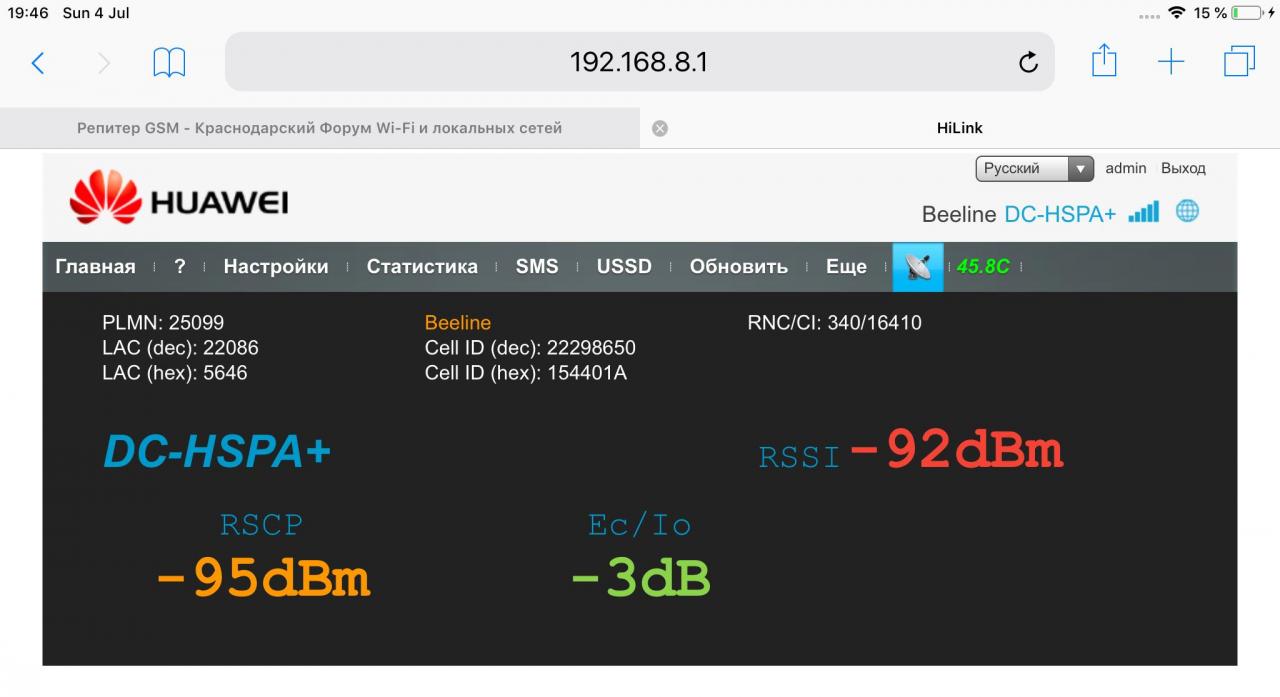The width and height of the screenshot is (1280, 697).
Task: Open the Safari bookmarks book icon
Action: click(169, 63)
